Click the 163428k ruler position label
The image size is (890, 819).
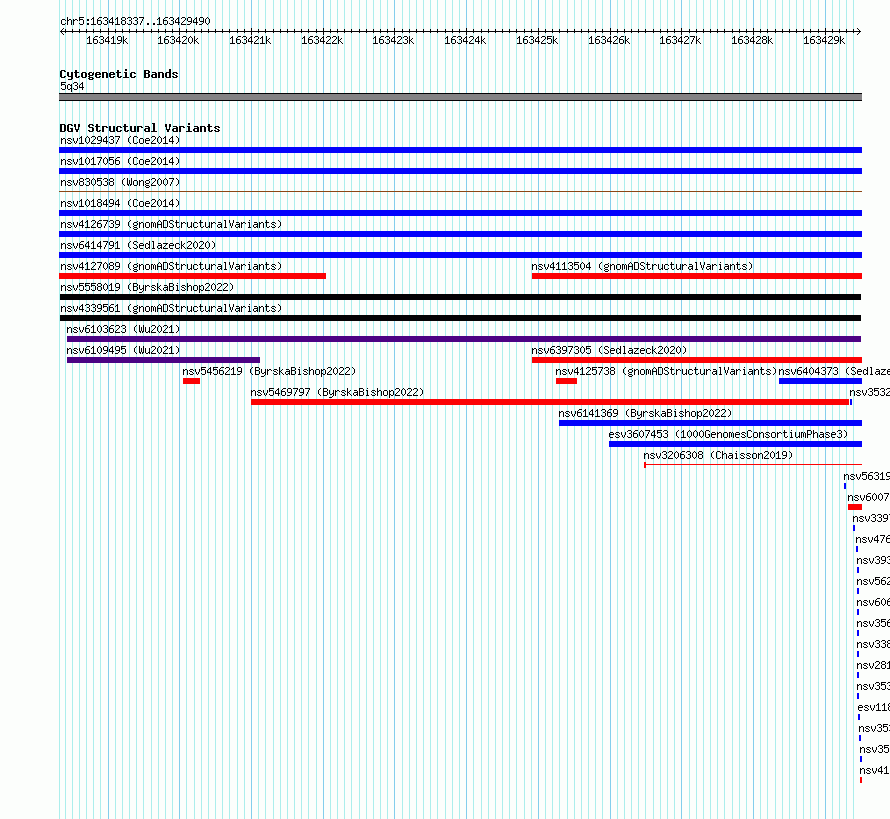tap(752, 41)
